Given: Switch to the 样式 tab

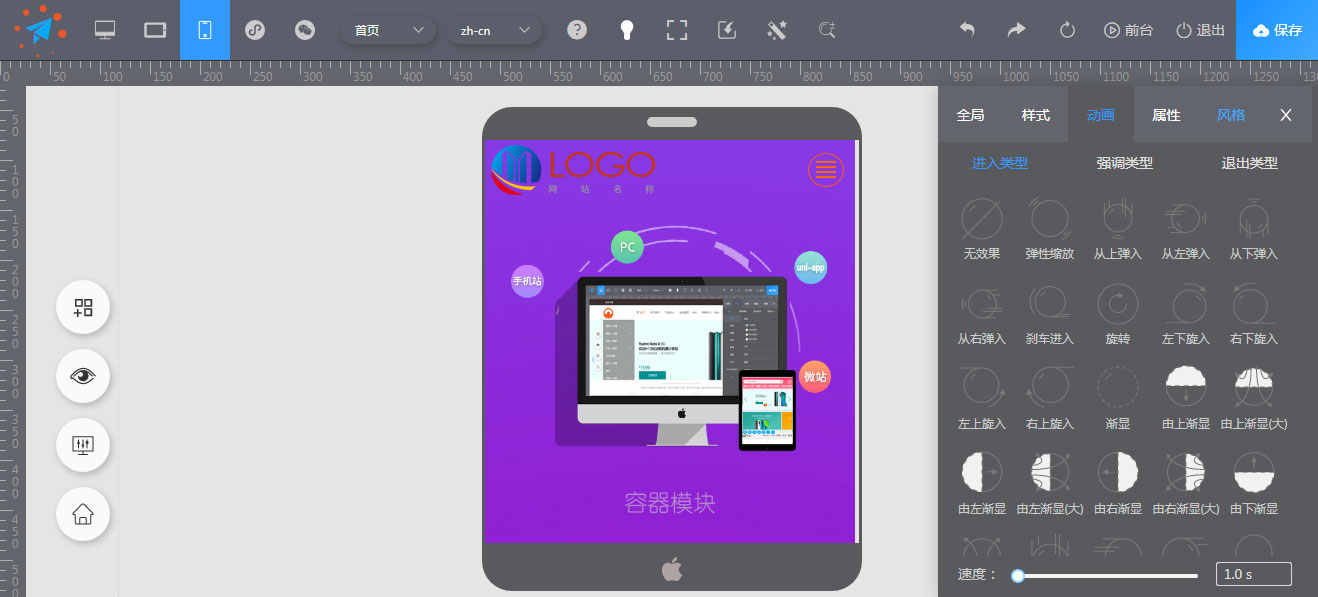Looking at the screenshot, I should 1035,115.
